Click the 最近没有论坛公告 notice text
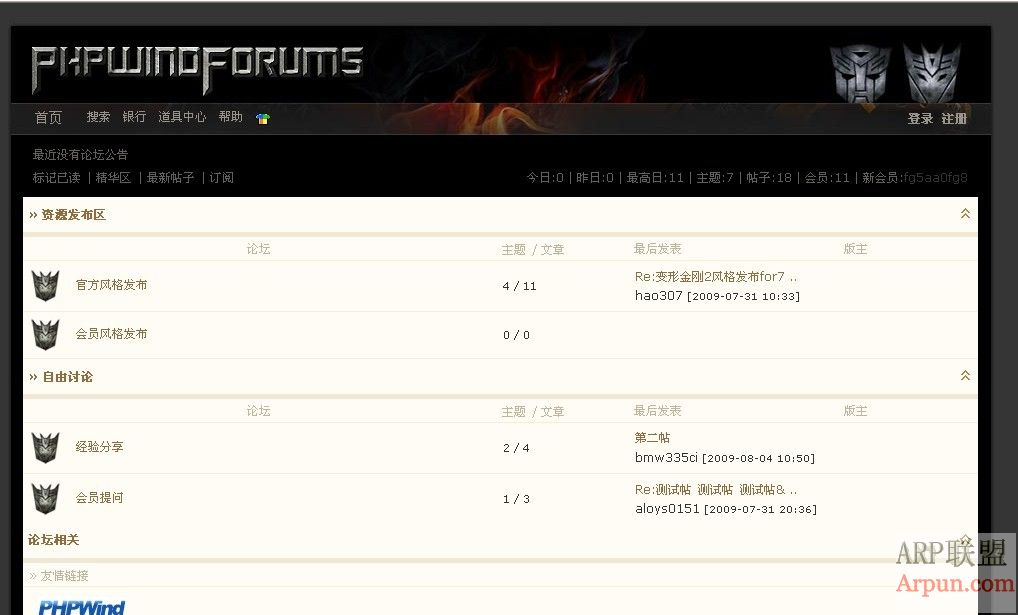Viewport: 1018px width, 615px height. (81, 155)
